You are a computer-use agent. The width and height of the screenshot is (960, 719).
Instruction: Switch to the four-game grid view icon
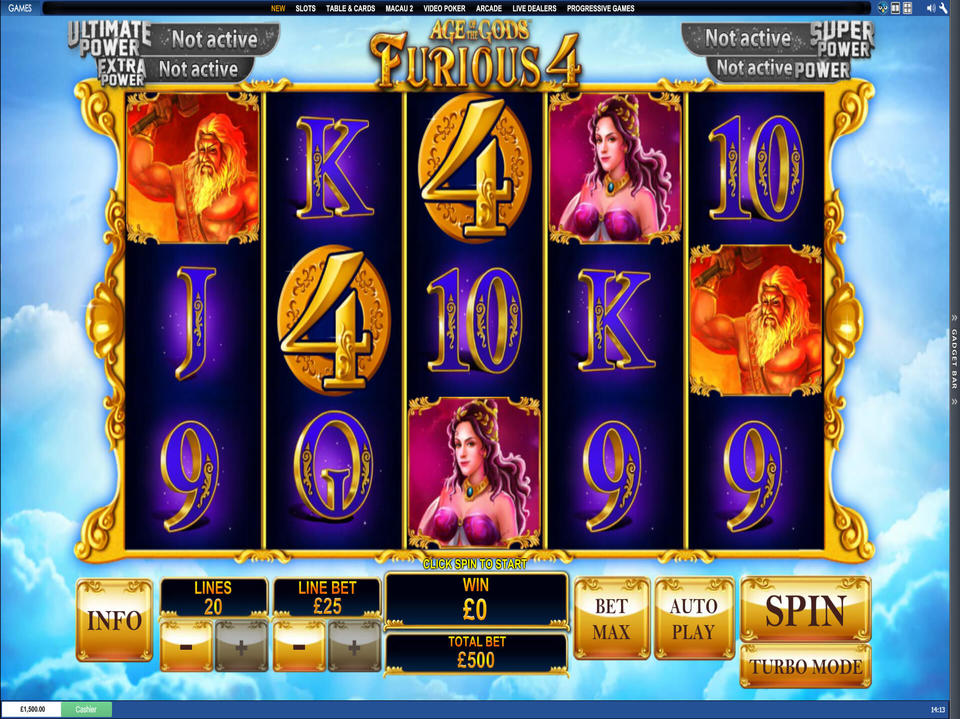point(907,8)
